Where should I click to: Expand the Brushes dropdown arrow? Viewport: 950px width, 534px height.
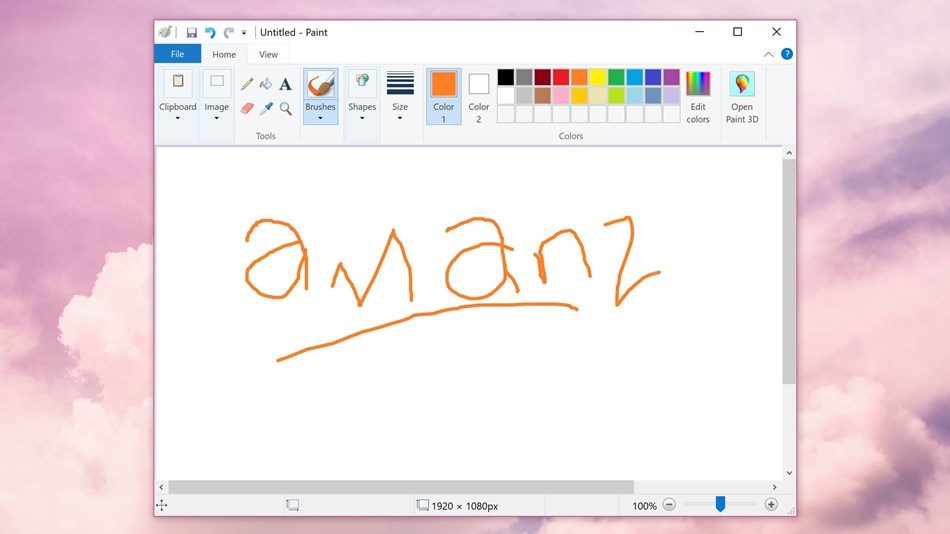[x=321, y=118]
